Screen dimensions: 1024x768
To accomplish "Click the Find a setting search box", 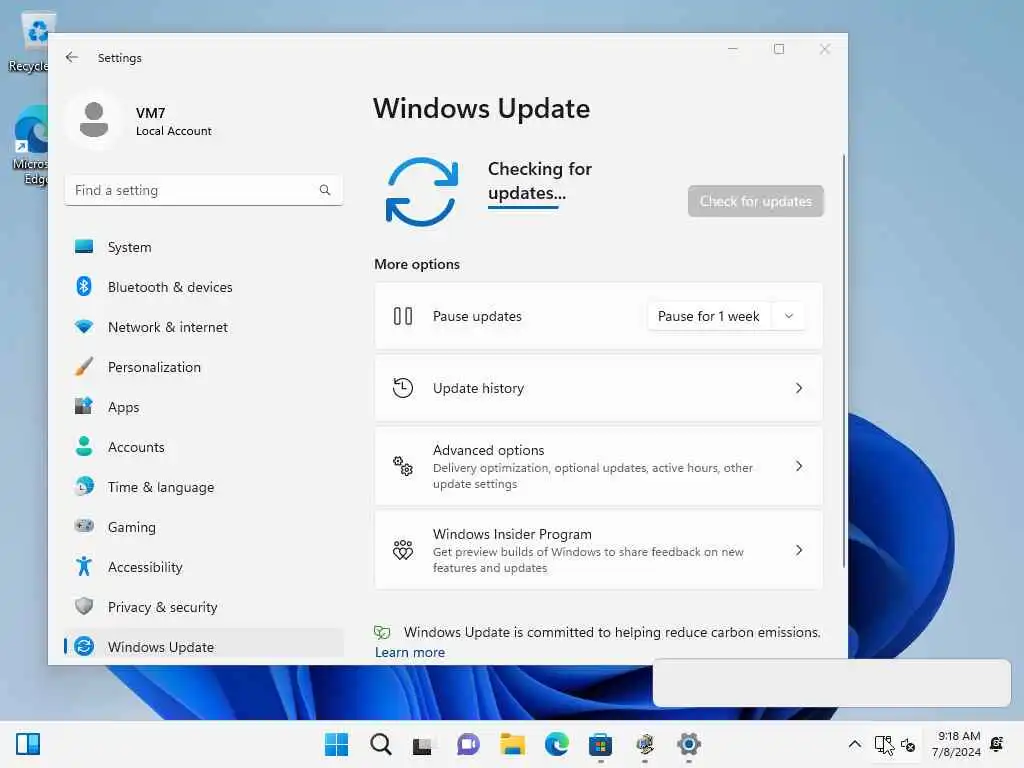I will tap(204, 190).
